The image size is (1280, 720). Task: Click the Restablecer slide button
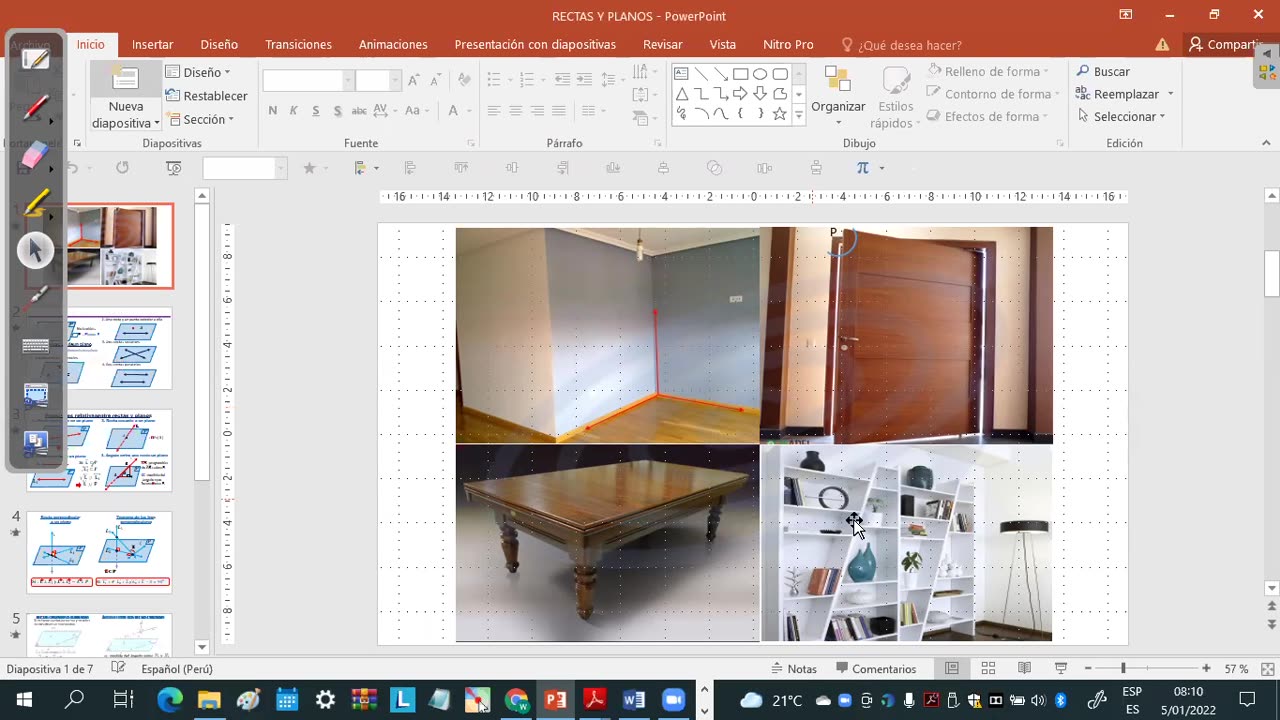click(x=206, y=96)
